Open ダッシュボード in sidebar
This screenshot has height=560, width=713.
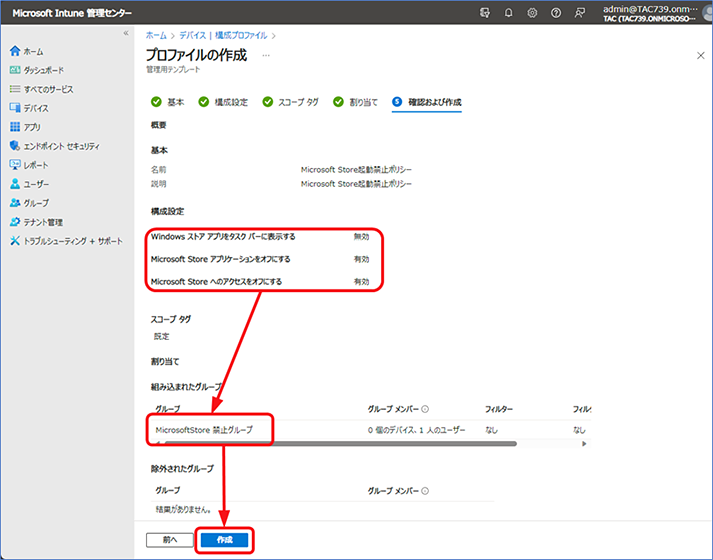[x=36, y=70]
